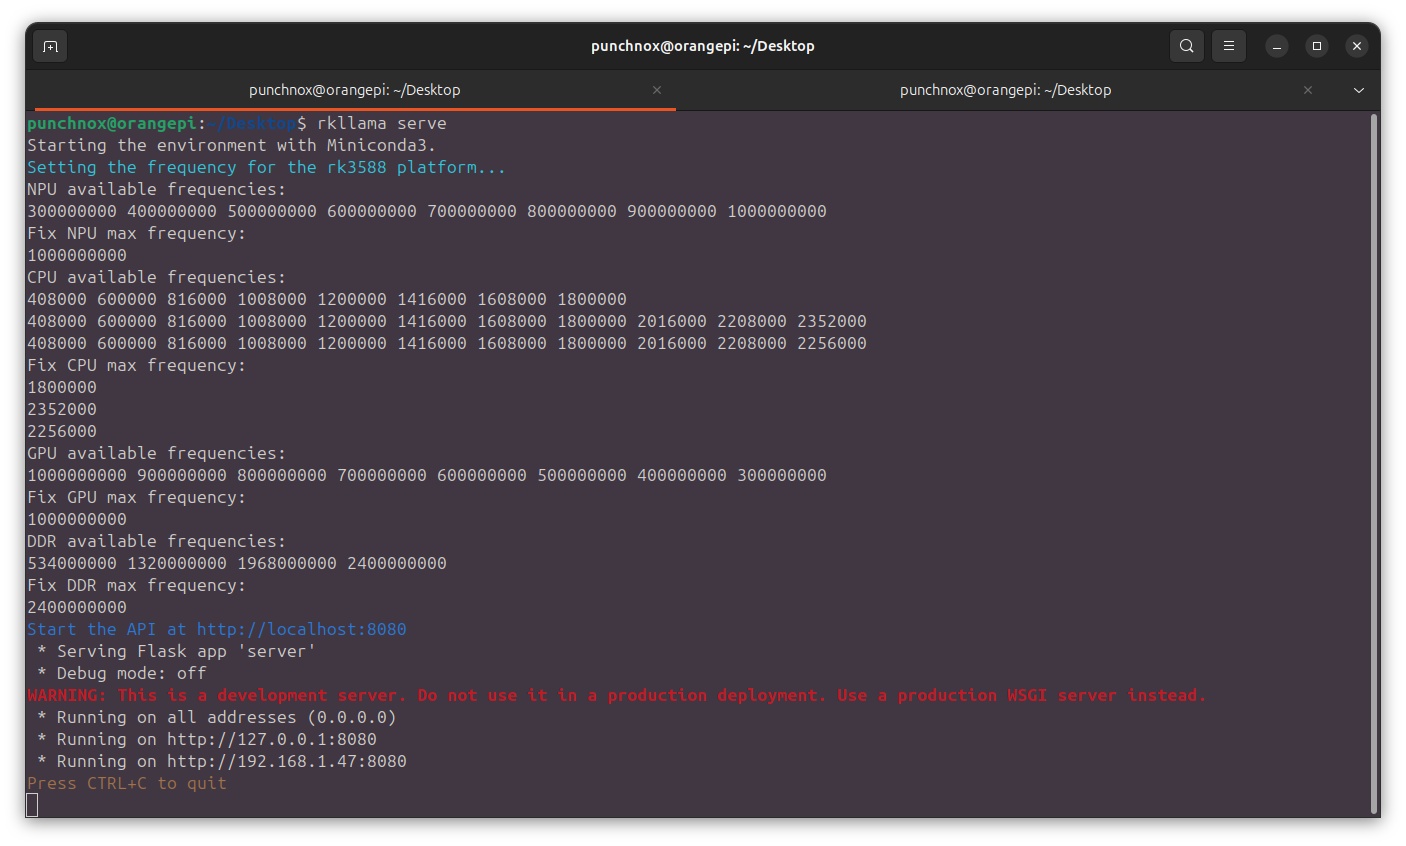Screen dimensions: 1406x846
Task: Close the first terminal tab
Action: [657, 90]
